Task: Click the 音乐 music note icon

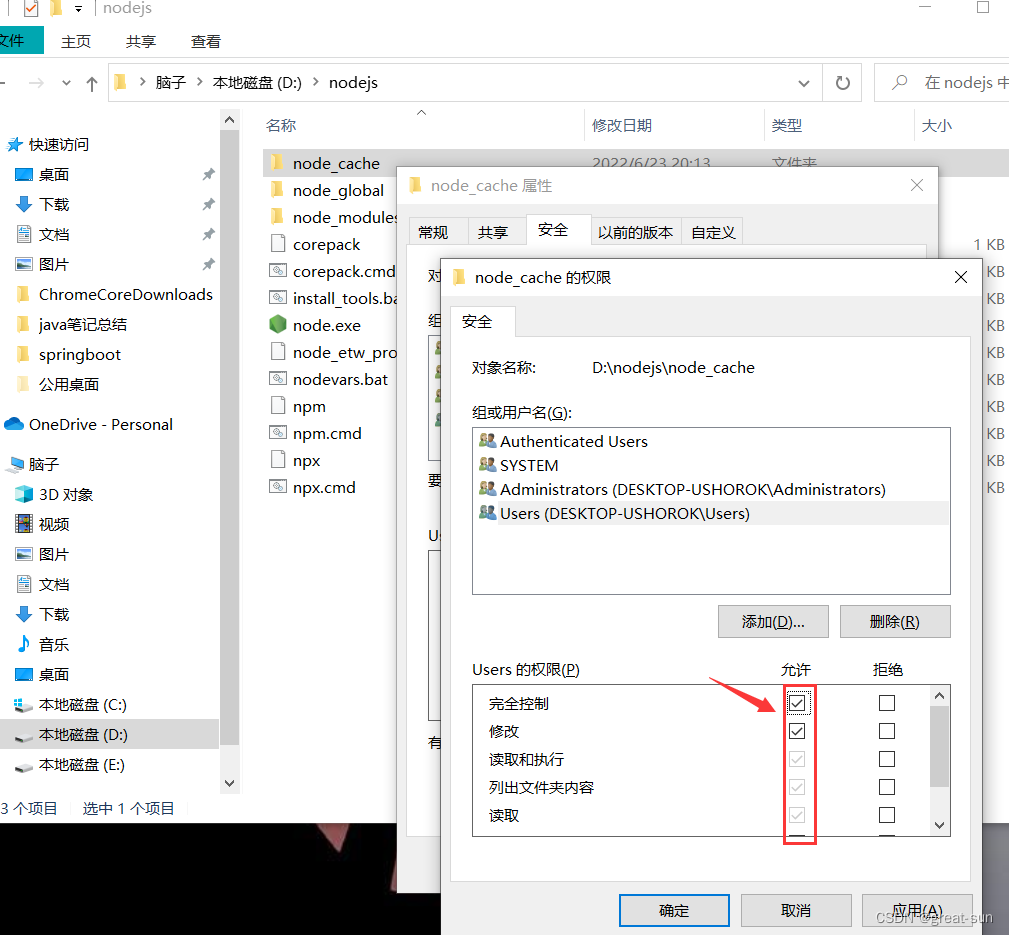Action: pos(24,644)
